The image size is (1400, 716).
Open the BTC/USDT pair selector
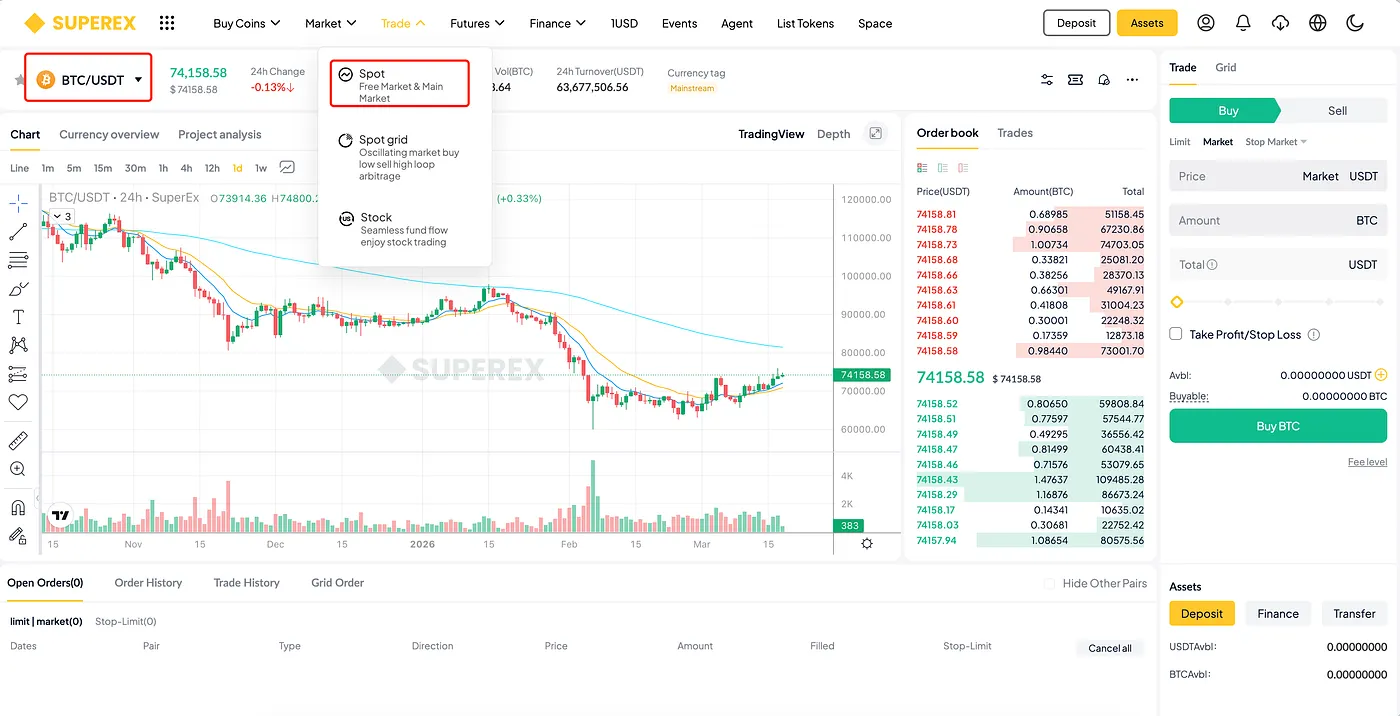pos(89,79)
